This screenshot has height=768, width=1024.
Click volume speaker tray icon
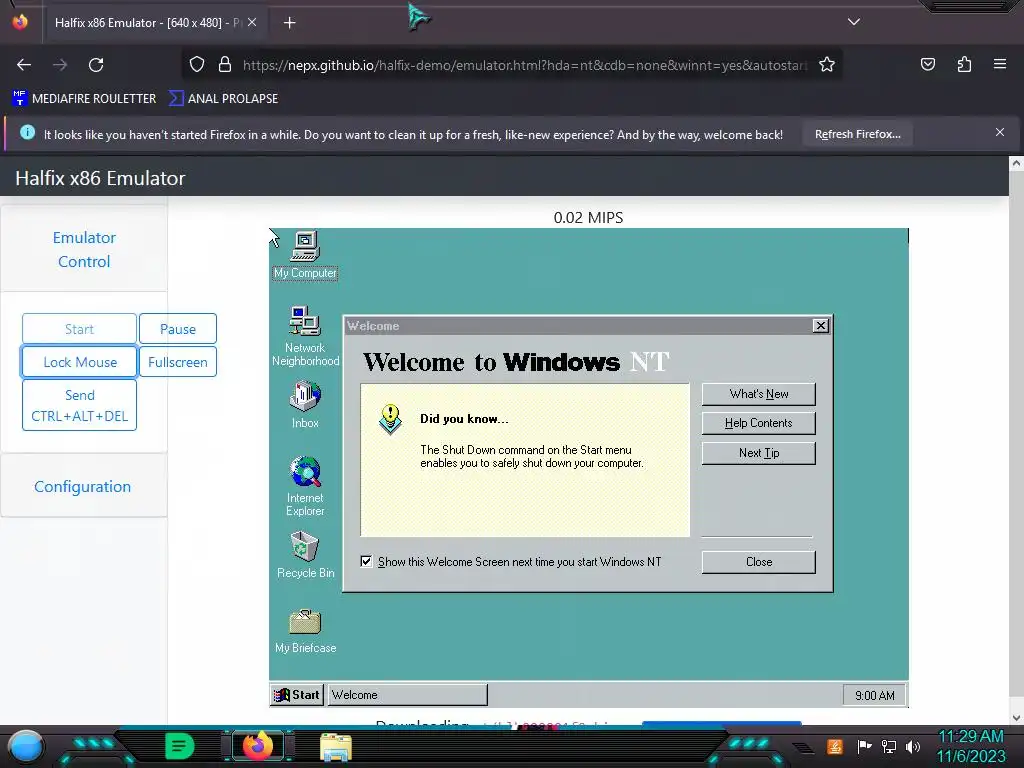coord(913,746)
